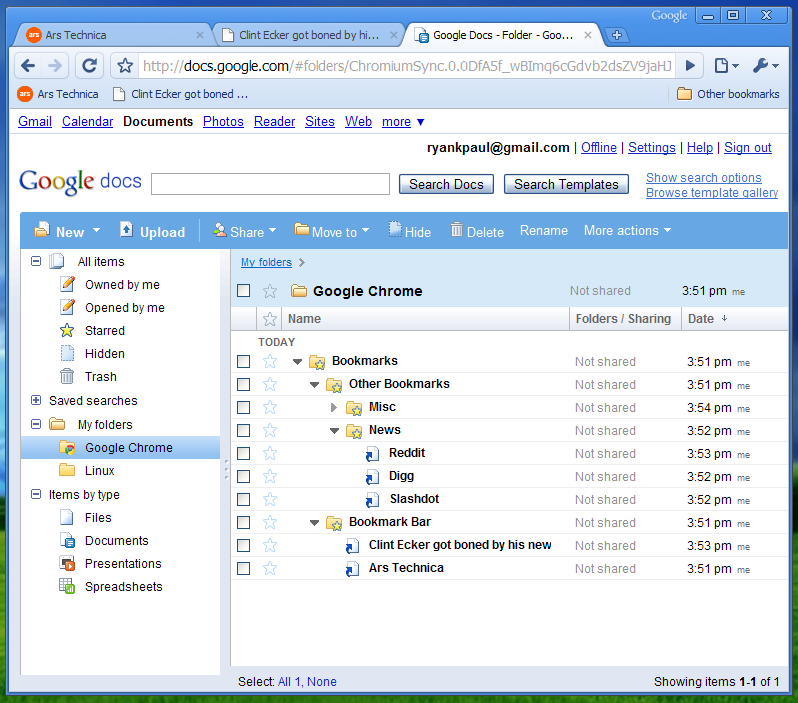Check the Slashdot row checkbox

click(x=244, y=499)
